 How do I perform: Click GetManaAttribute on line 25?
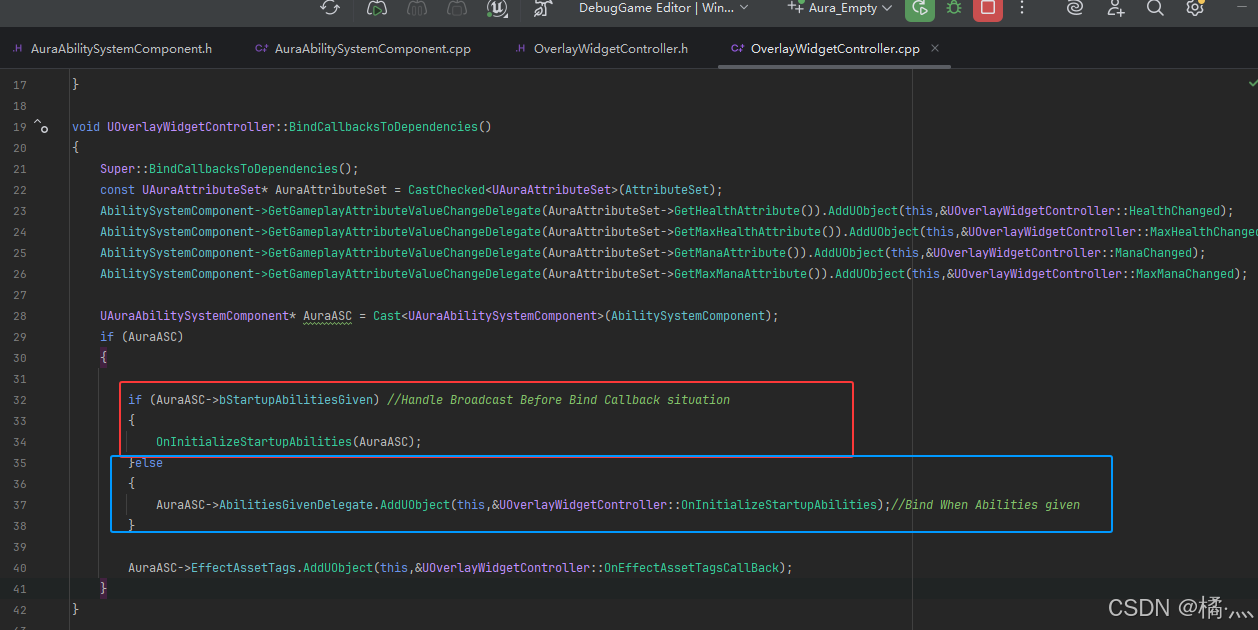tap(730, 253)
